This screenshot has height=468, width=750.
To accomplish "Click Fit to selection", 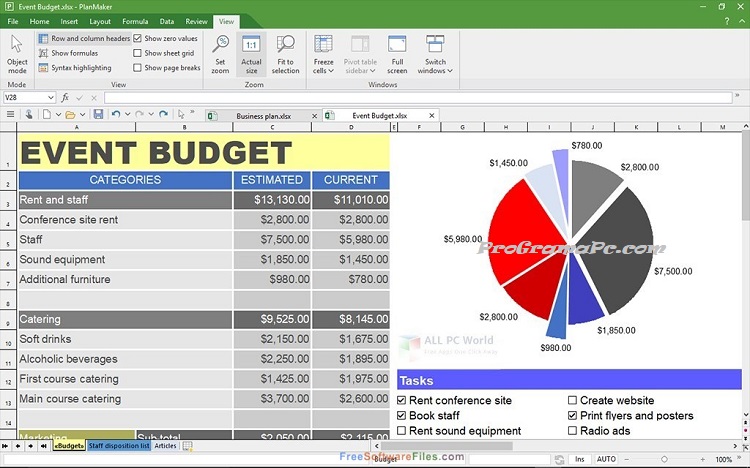I will (285, 51).
